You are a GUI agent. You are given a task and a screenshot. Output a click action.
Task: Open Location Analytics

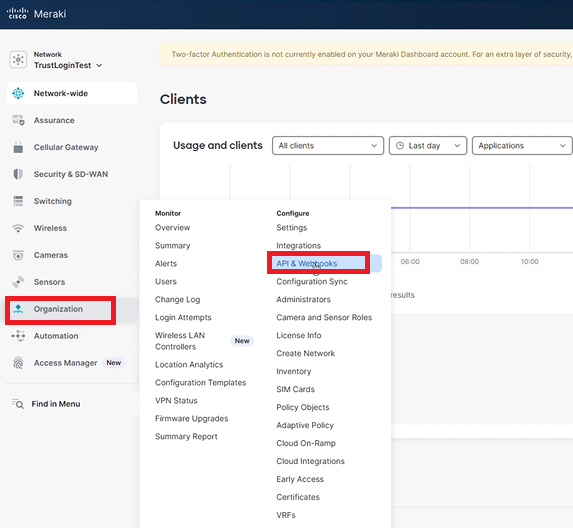[x=189, y=365]
